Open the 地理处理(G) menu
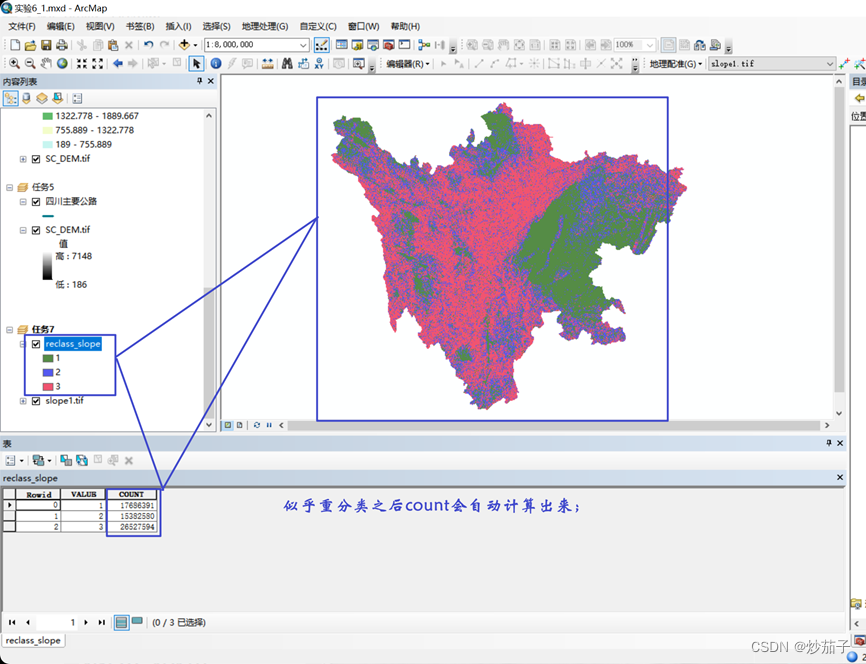Screen dimensions: 866x664 tap(265, 27)
